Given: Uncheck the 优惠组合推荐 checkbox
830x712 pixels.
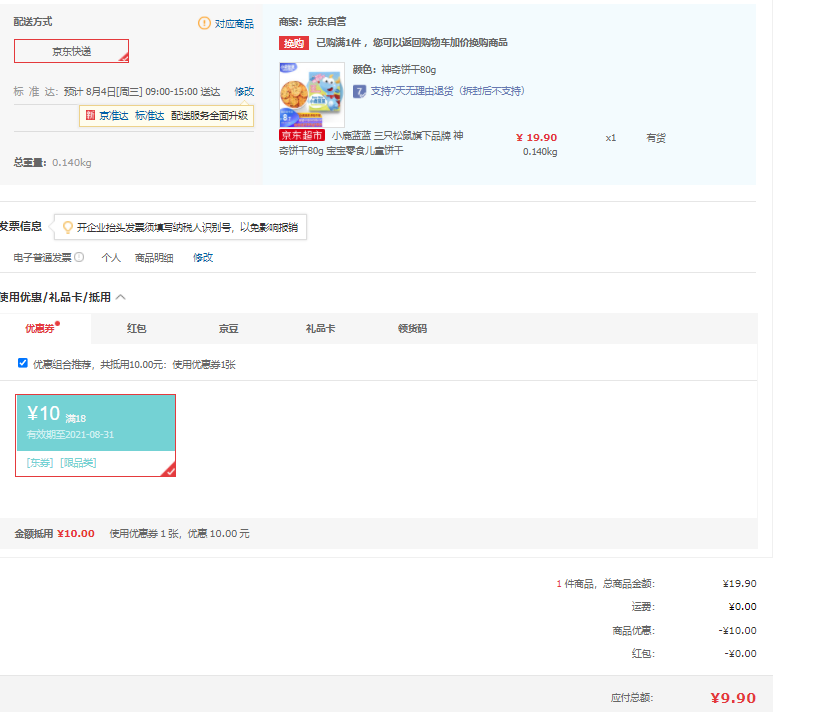Looking at the screenshot, I should tap(23, 363).
